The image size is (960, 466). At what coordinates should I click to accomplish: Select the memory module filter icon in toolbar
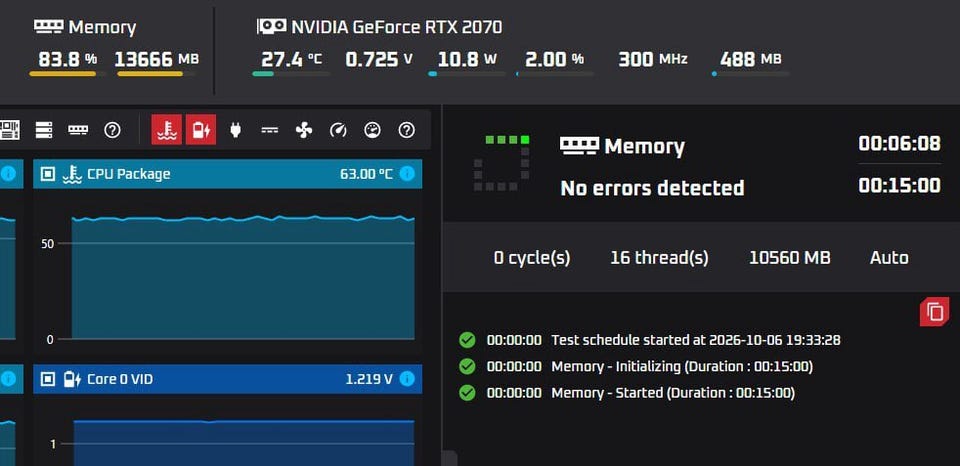(78, 130)
